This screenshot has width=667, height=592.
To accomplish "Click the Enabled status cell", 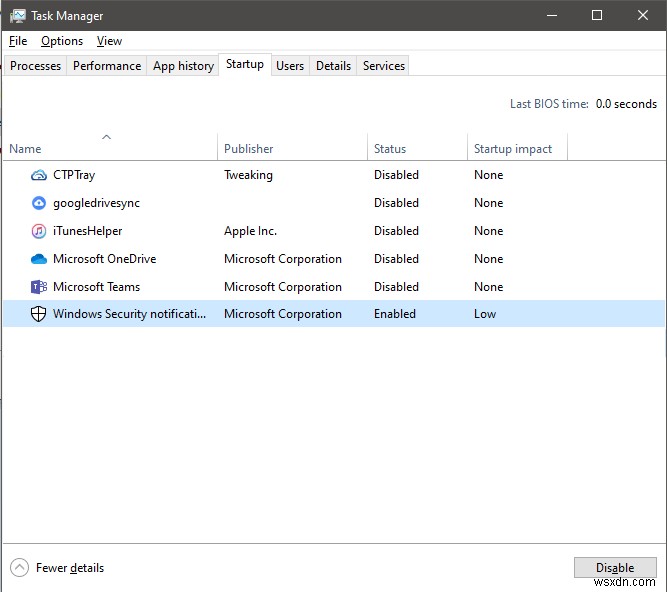I will coord(395,314).
